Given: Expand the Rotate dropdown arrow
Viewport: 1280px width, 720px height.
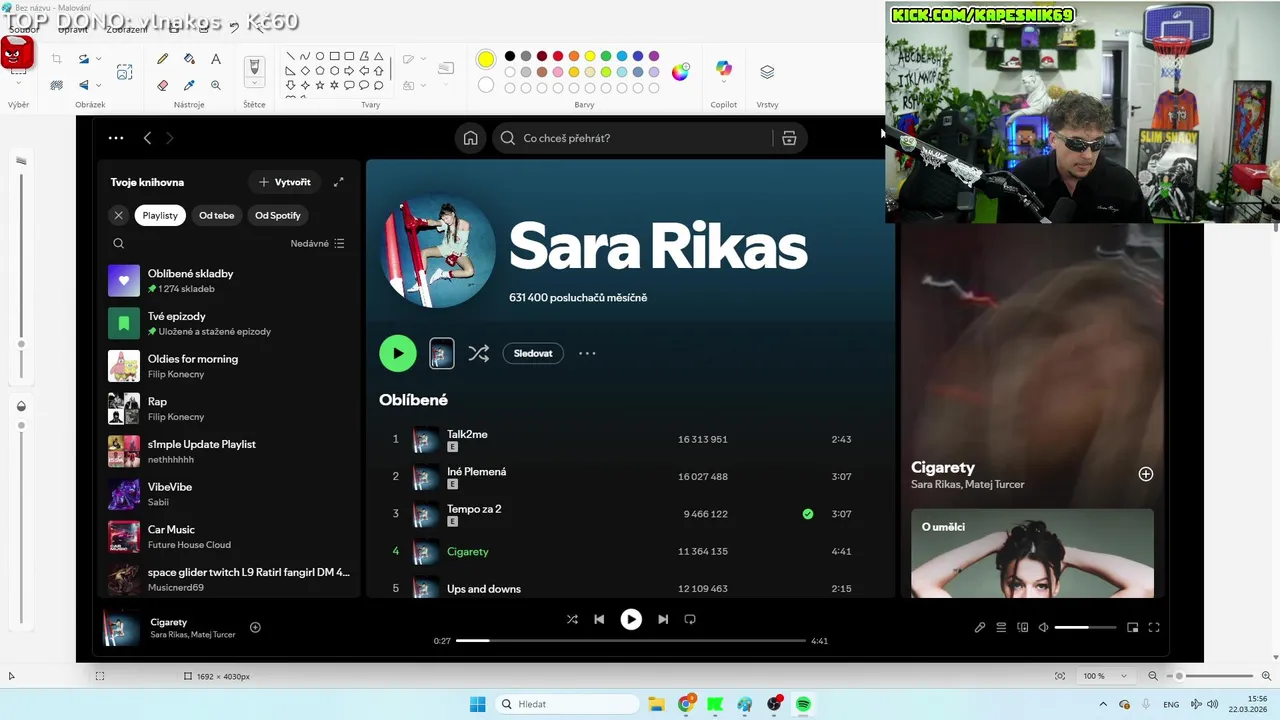Looking at the screenshot, I should [x=98, y=59].
